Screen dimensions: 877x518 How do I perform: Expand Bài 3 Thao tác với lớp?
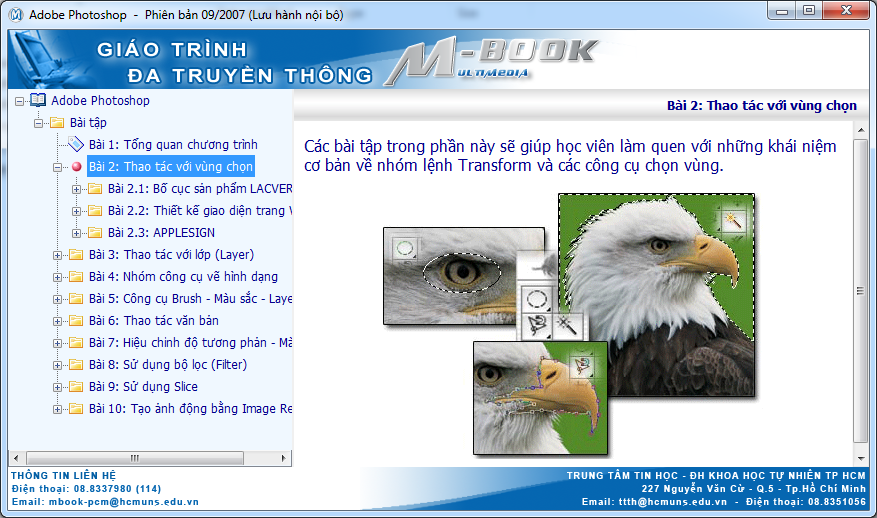57,255
